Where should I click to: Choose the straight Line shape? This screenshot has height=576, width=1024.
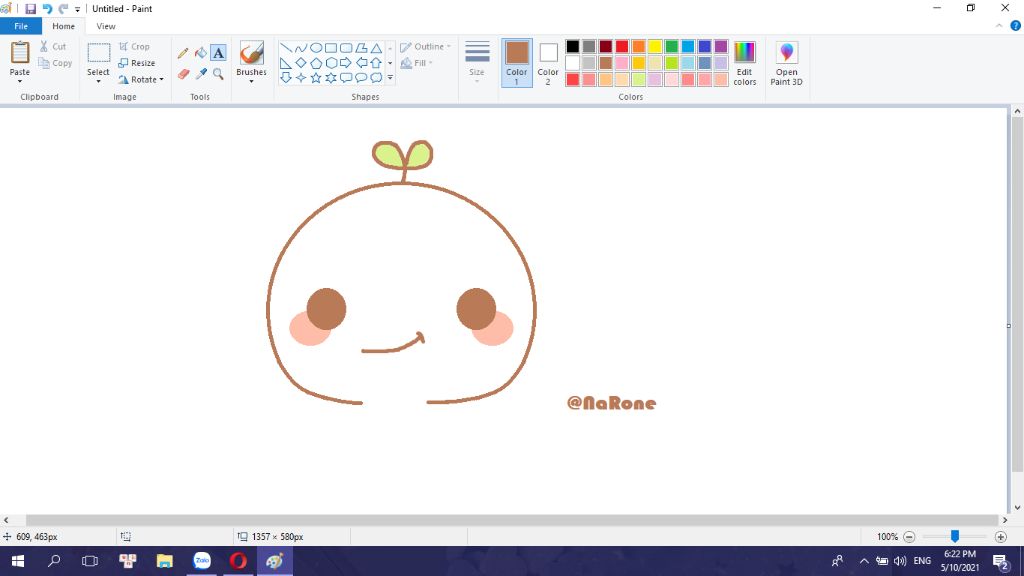[x=285, y=48]
